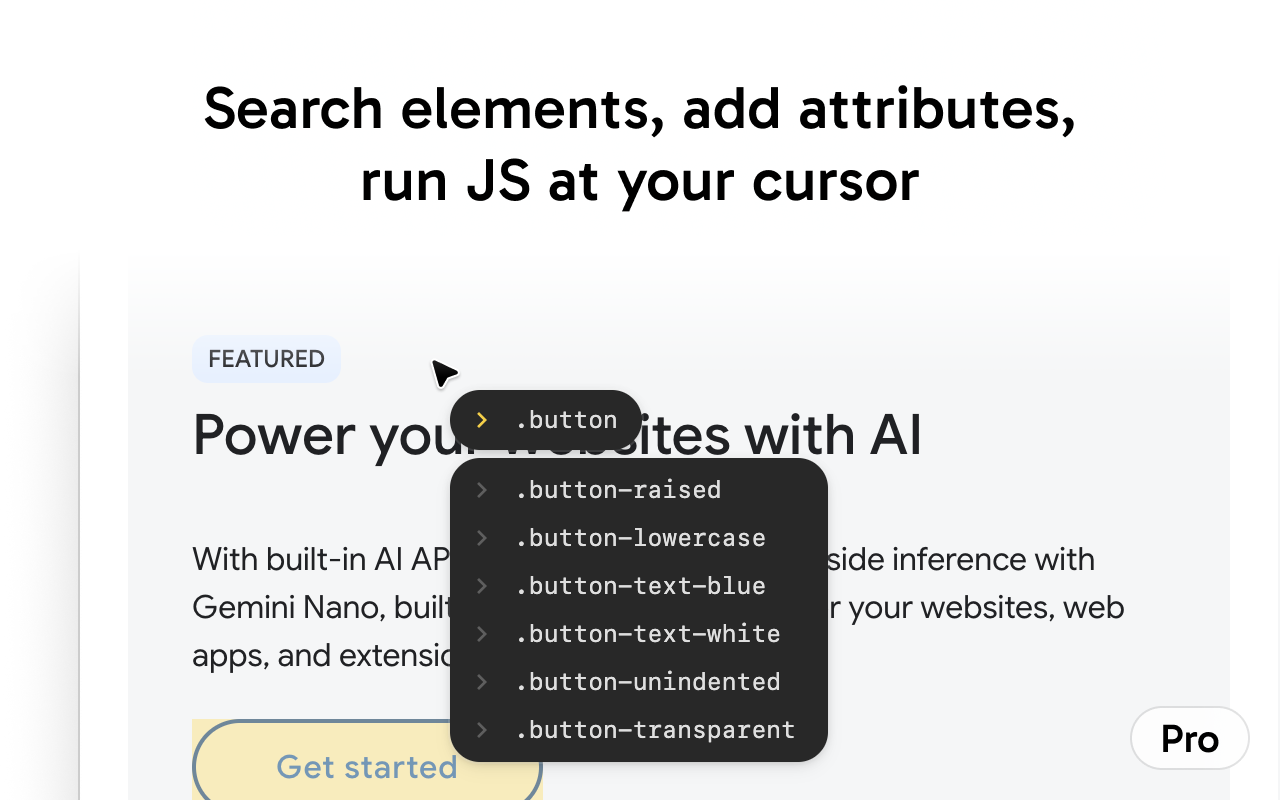Pick the .button-transparent suggestion
This screenshot has height=800, width=1280.
(x=639, y=730)
